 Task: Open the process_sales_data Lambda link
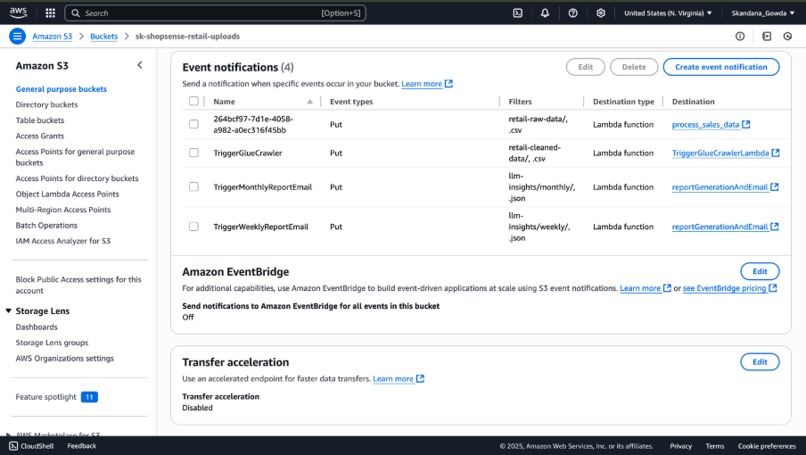click(x=705, y=124)
